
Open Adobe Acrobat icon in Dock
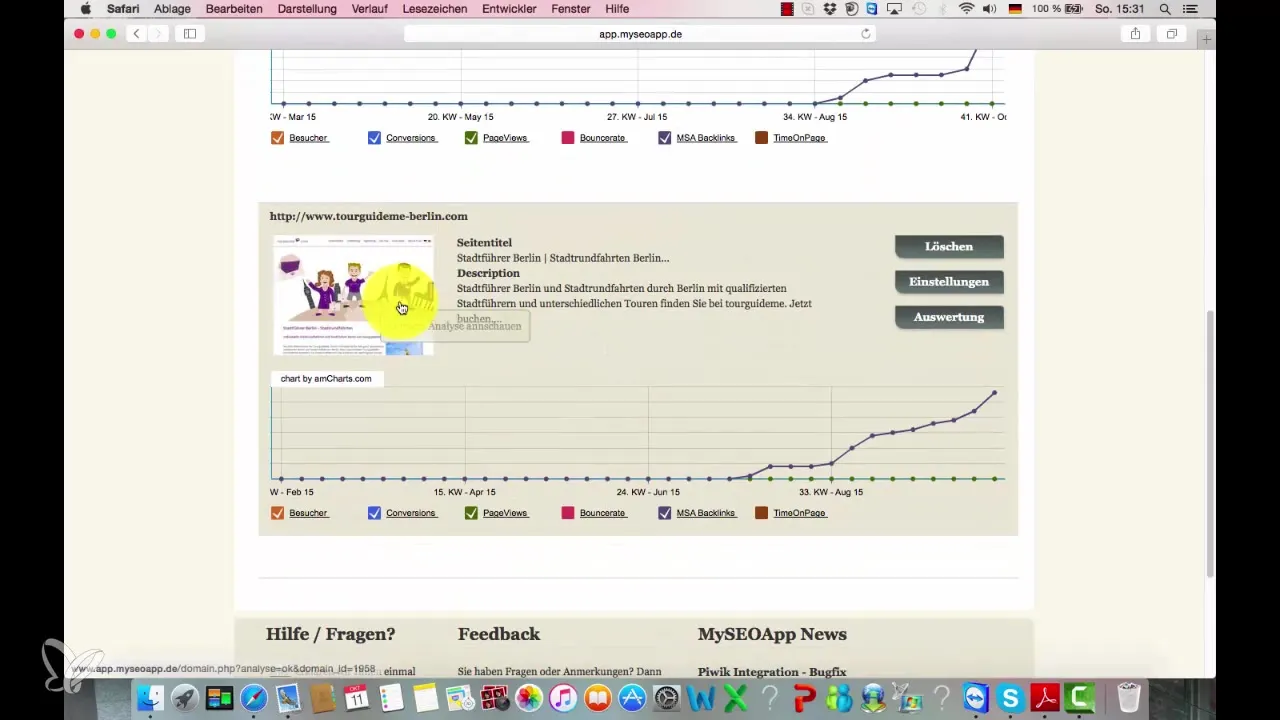1045,697
